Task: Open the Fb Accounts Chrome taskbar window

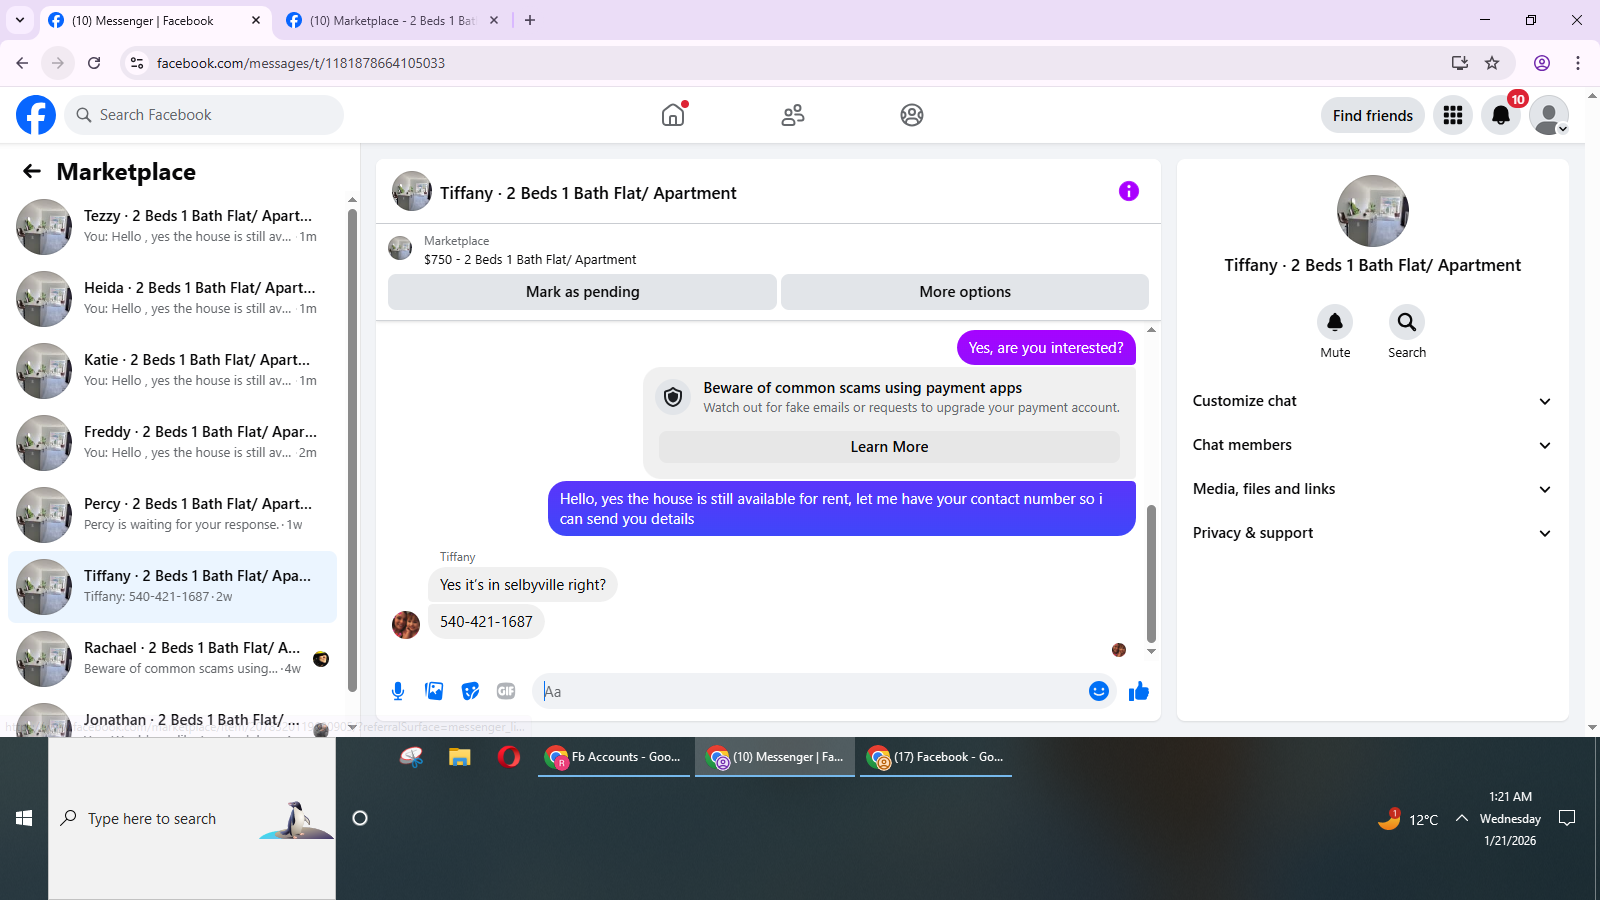Action: coord(614,757)
